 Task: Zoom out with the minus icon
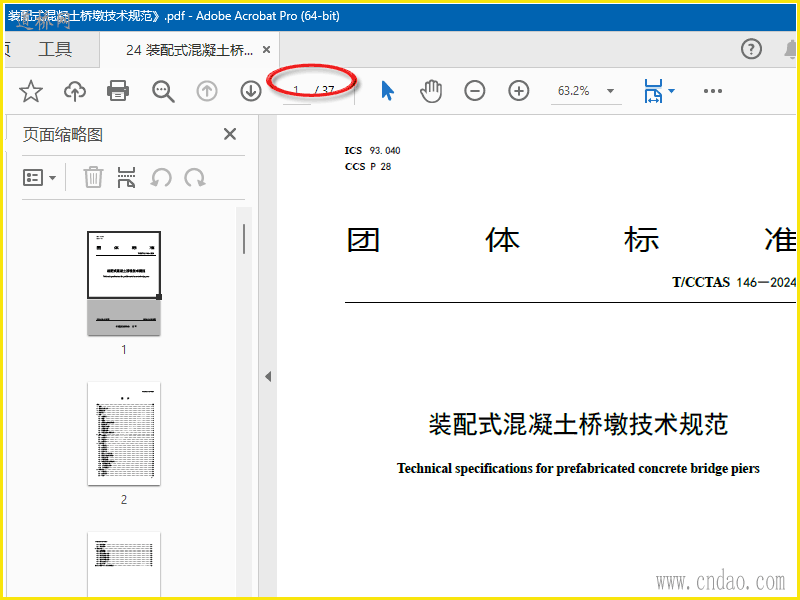tap(474, 91)
